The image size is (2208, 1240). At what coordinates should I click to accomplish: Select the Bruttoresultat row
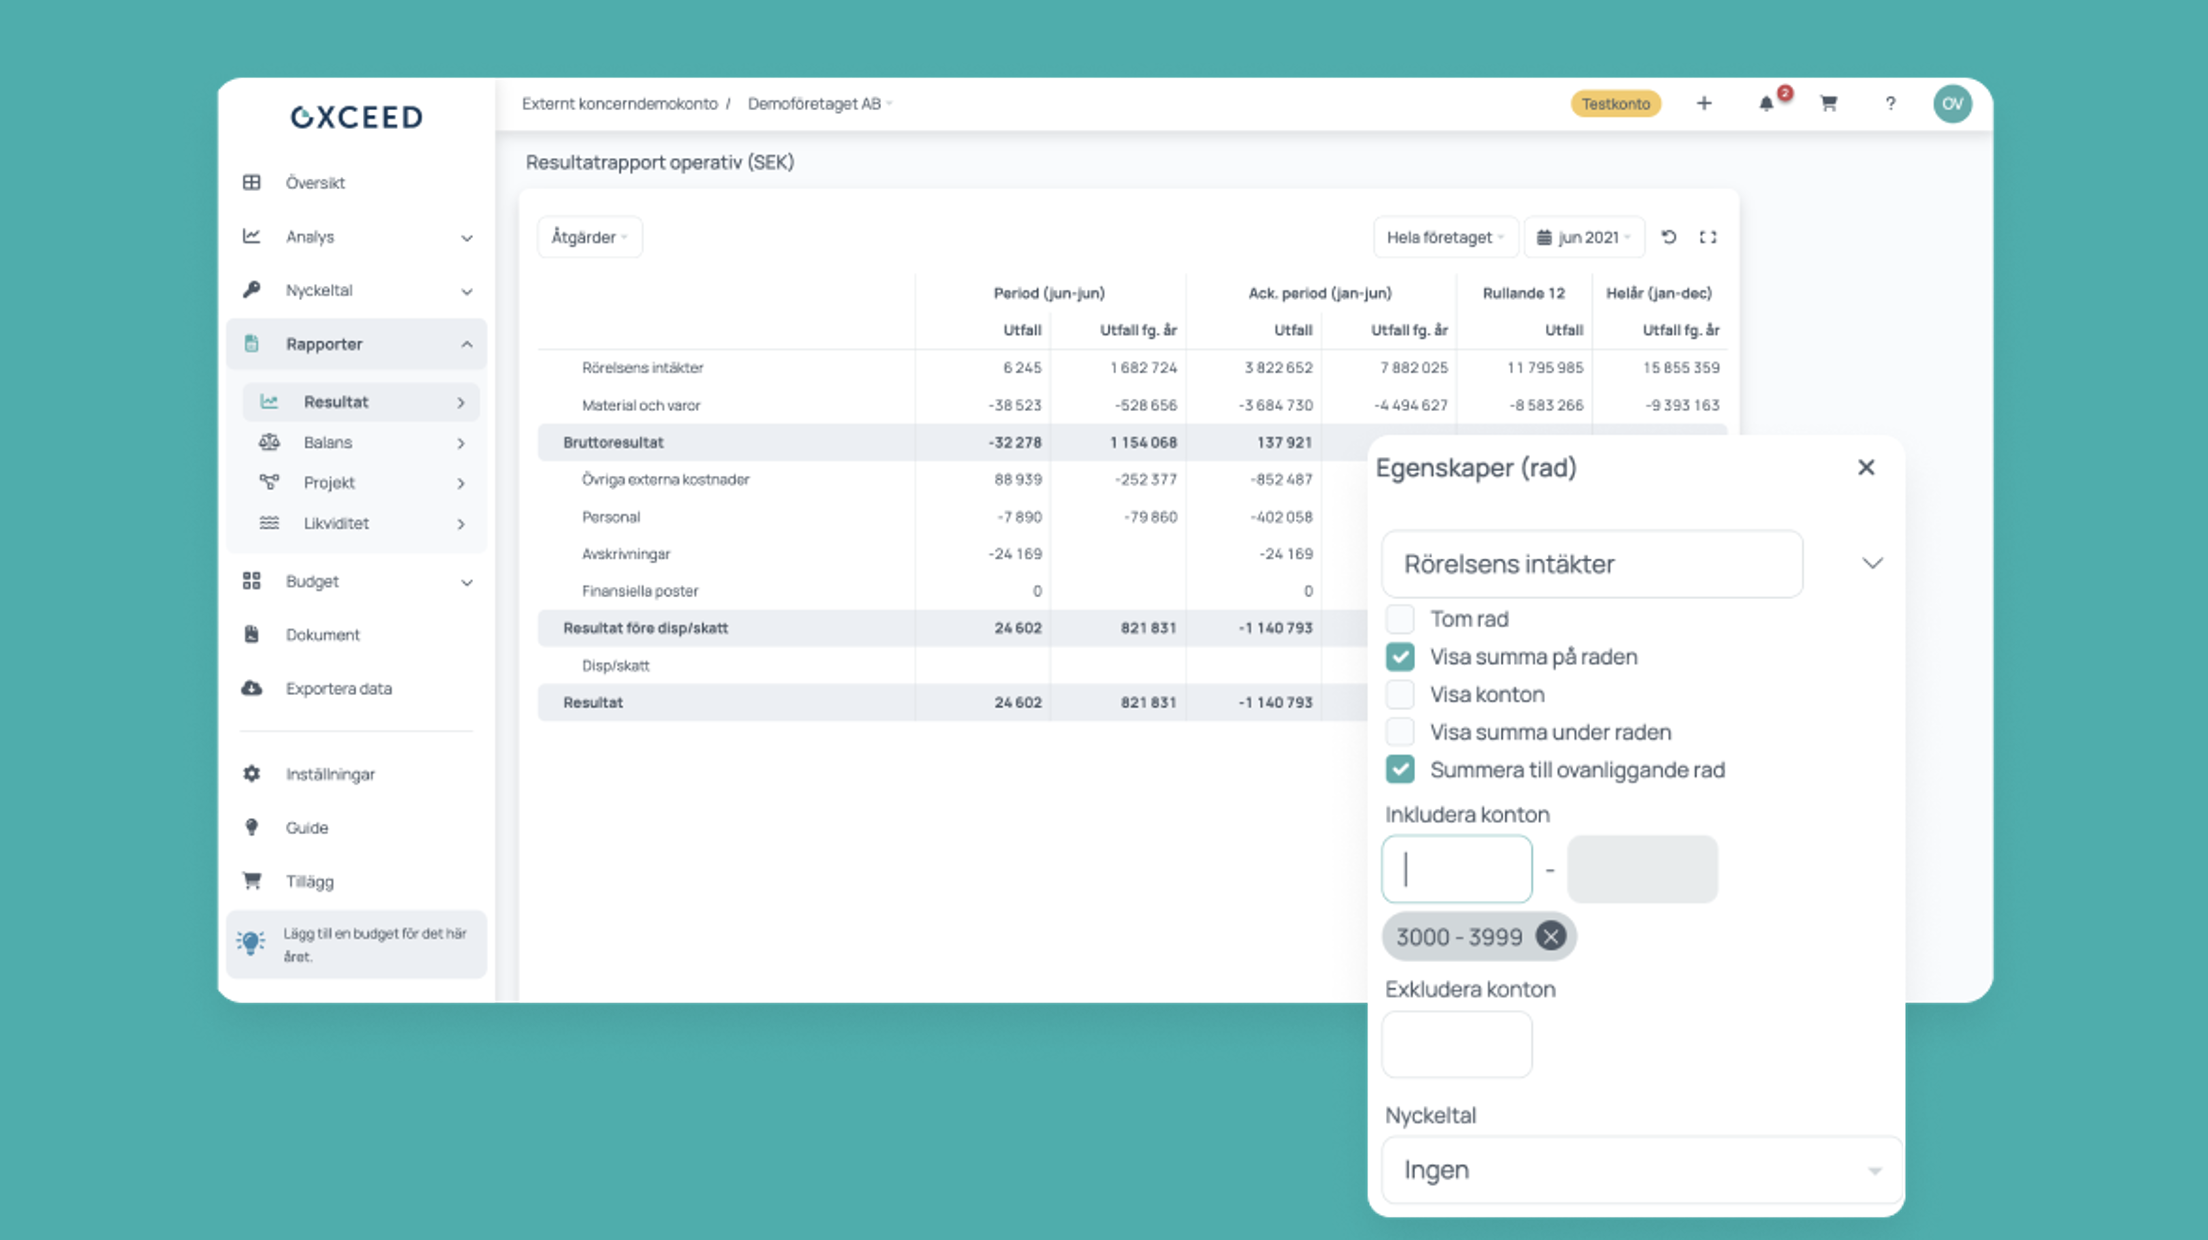pos(951,442)
